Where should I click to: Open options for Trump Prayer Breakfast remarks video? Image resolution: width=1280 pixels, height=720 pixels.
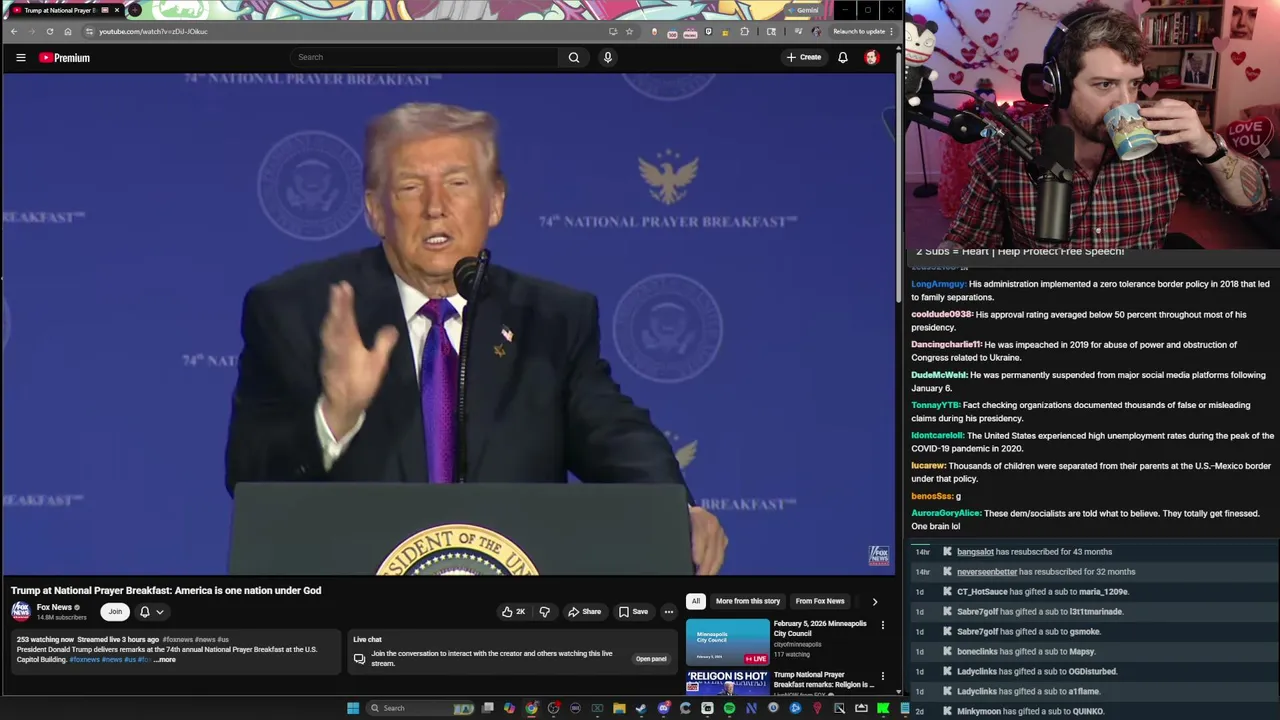tap(882, 677)
